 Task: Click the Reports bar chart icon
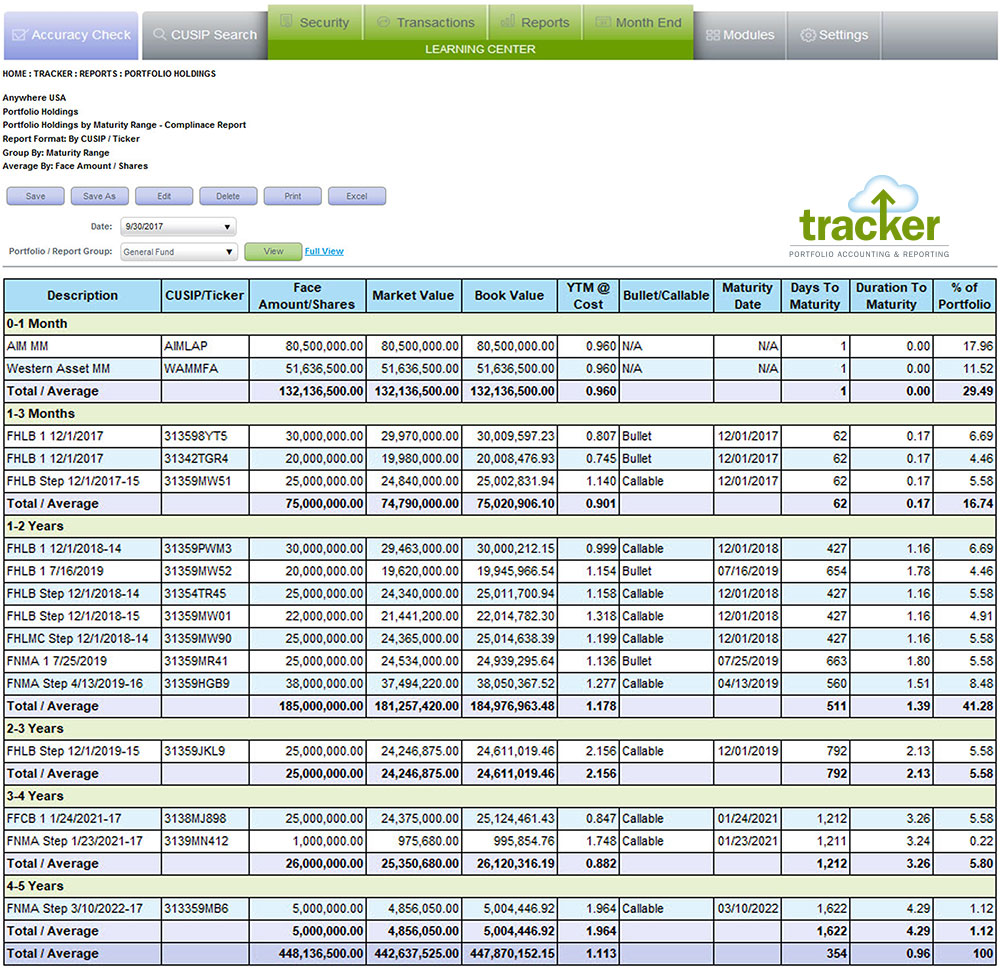[508, 22]
